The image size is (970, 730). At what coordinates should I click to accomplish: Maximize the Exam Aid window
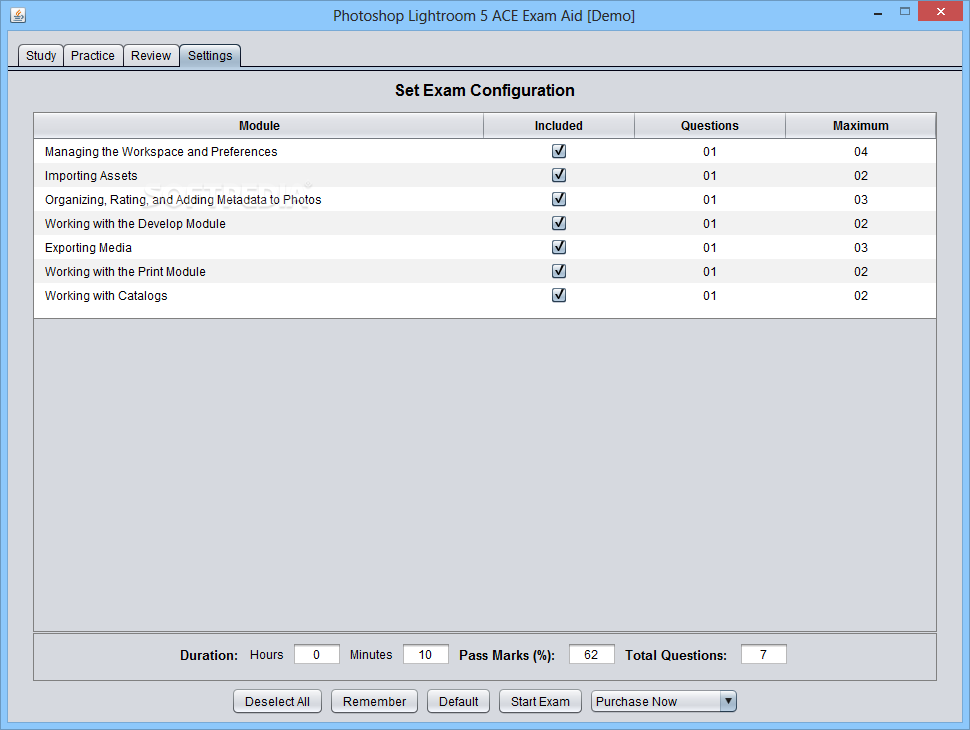pos(904,11)
